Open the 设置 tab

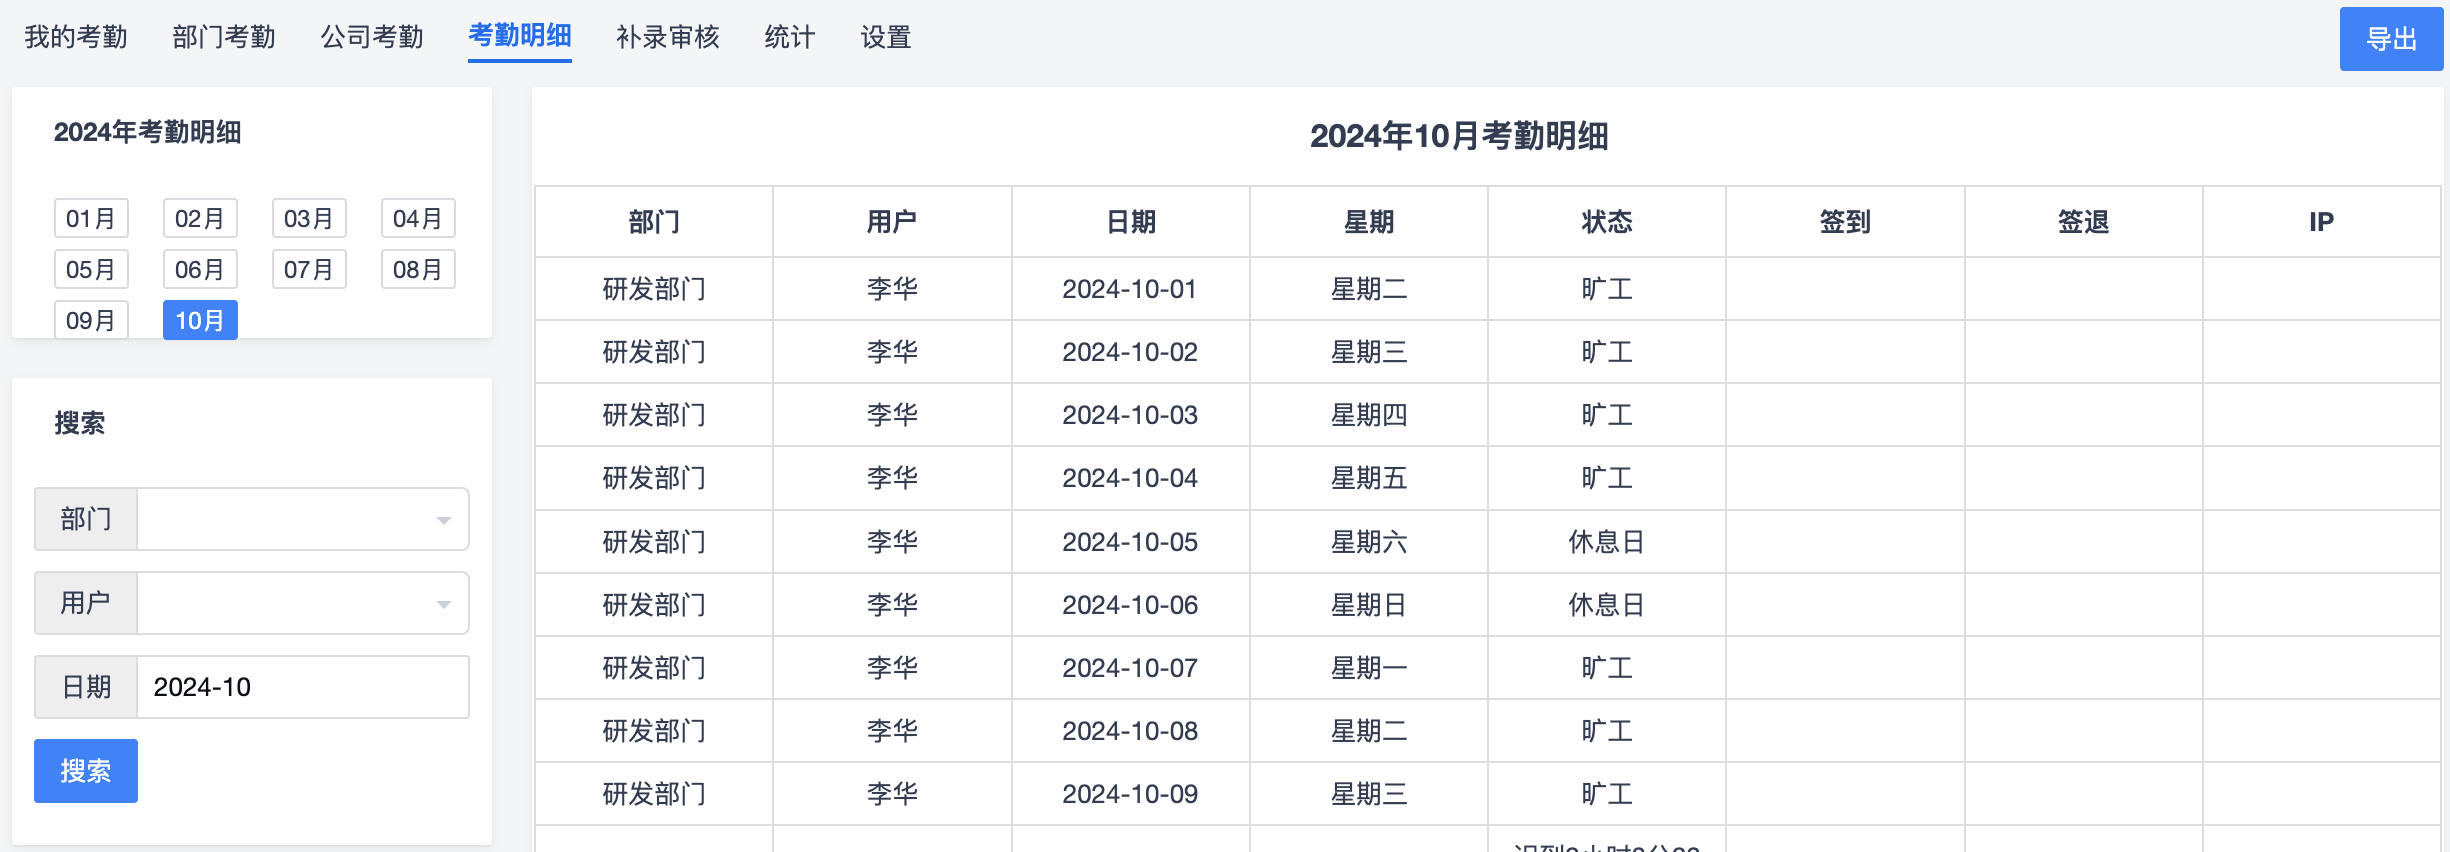pos(886,37)
